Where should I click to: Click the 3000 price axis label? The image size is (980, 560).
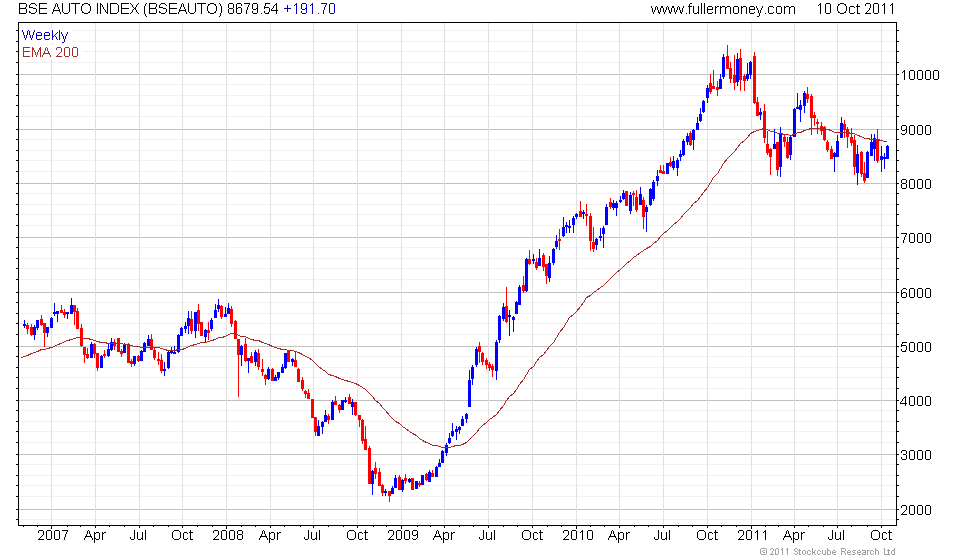[916, 455]
